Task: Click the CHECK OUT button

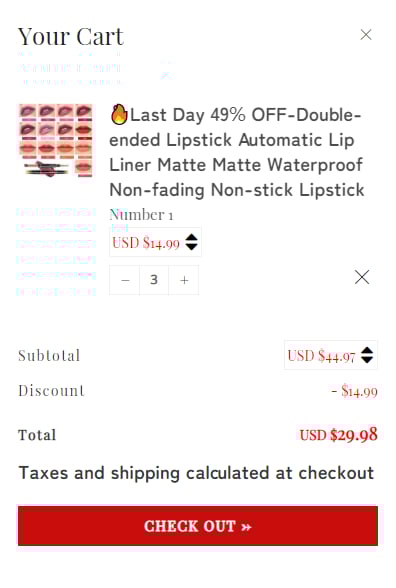Action: 198,526
